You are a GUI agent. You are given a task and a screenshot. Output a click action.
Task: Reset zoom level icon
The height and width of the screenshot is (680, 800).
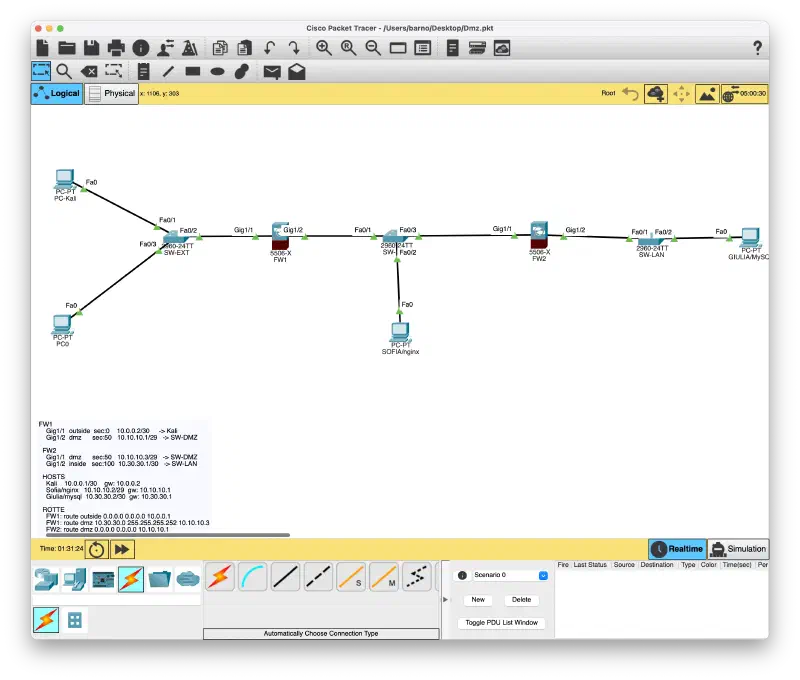[x=348, y=48]
